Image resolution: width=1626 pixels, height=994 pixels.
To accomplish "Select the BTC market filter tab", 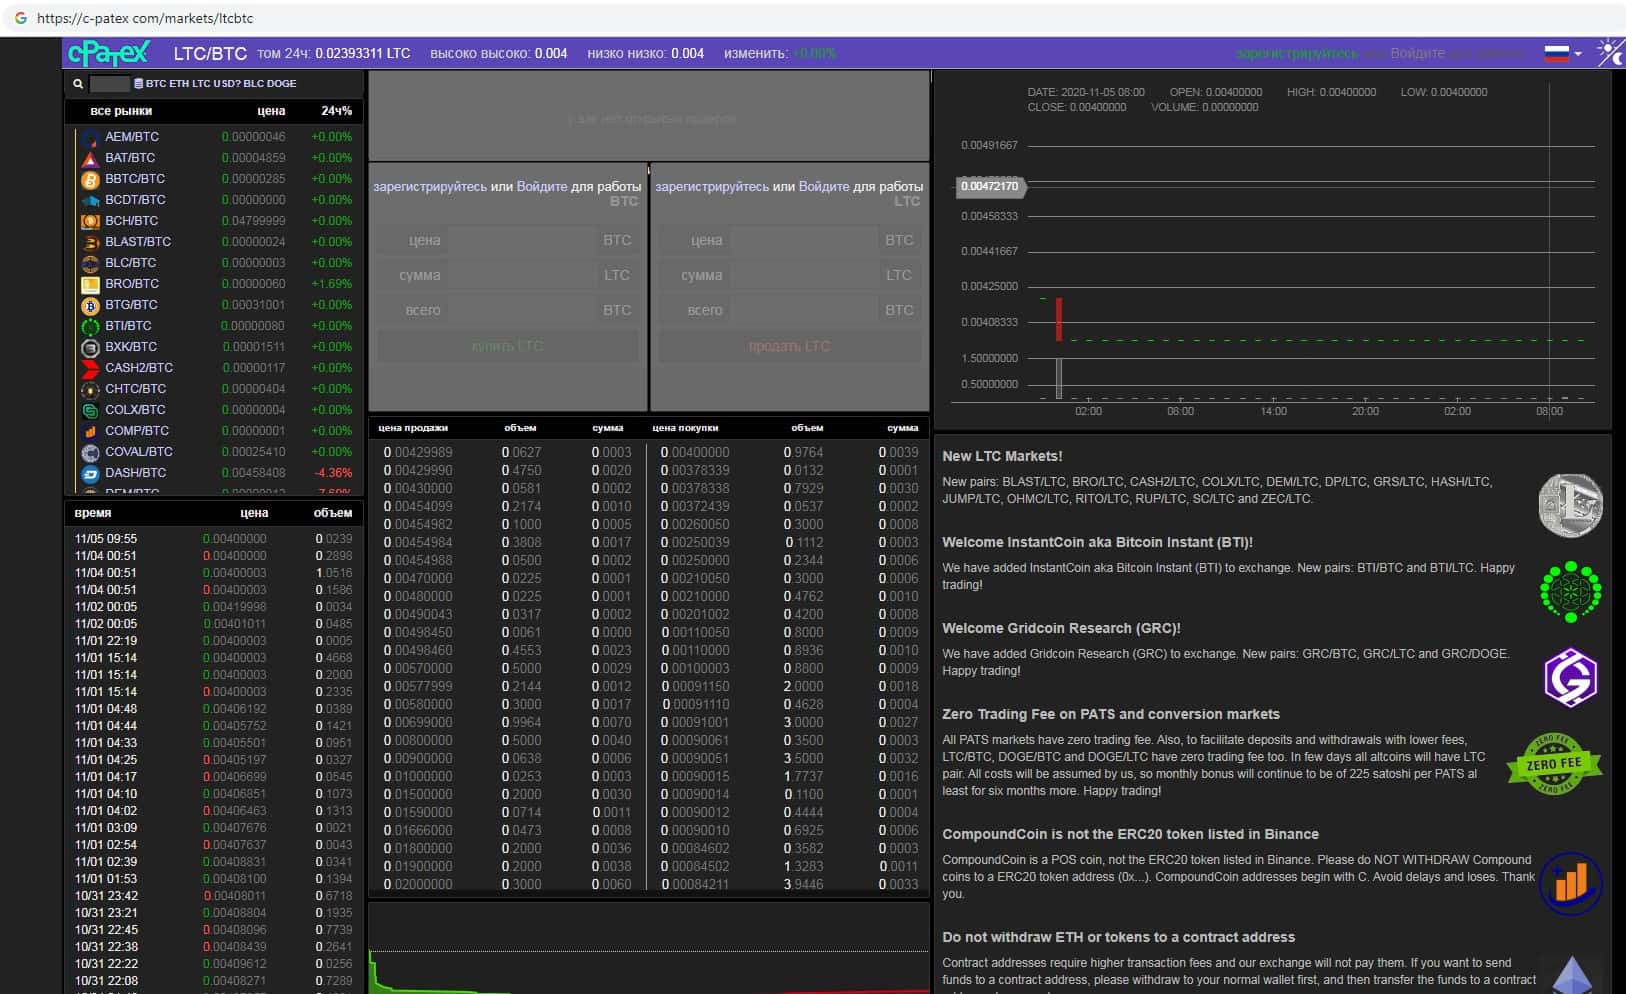I will click(x=156, y=84).
